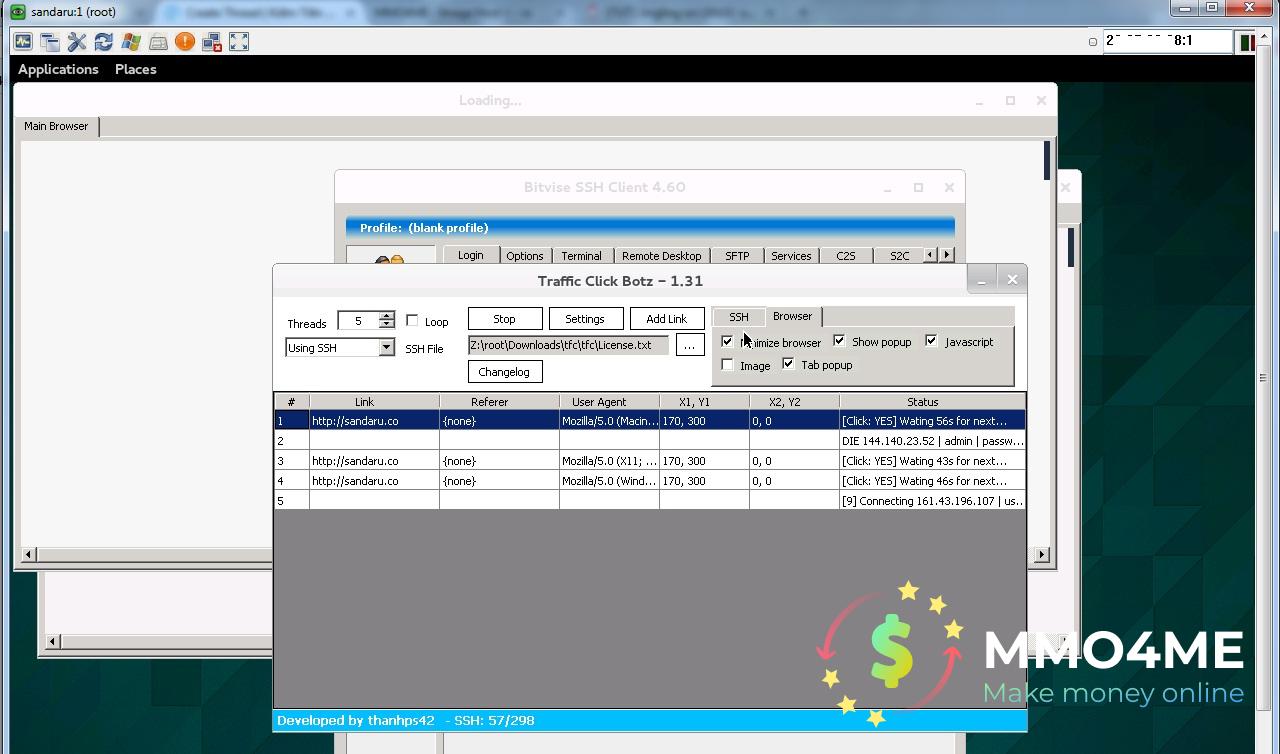Click the Stop button

click(505, 319)
